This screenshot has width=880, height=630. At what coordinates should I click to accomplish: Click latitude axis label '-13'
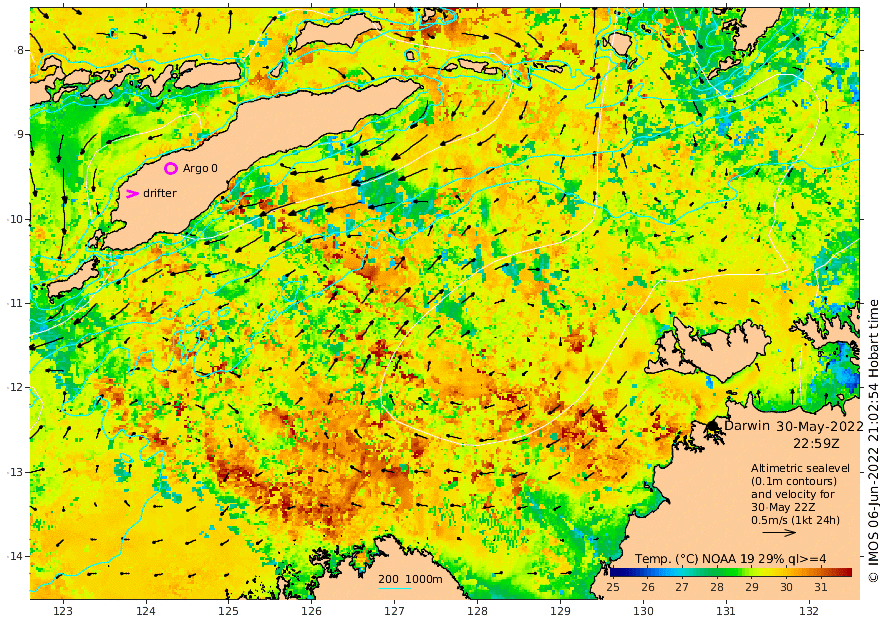point(16,472)
